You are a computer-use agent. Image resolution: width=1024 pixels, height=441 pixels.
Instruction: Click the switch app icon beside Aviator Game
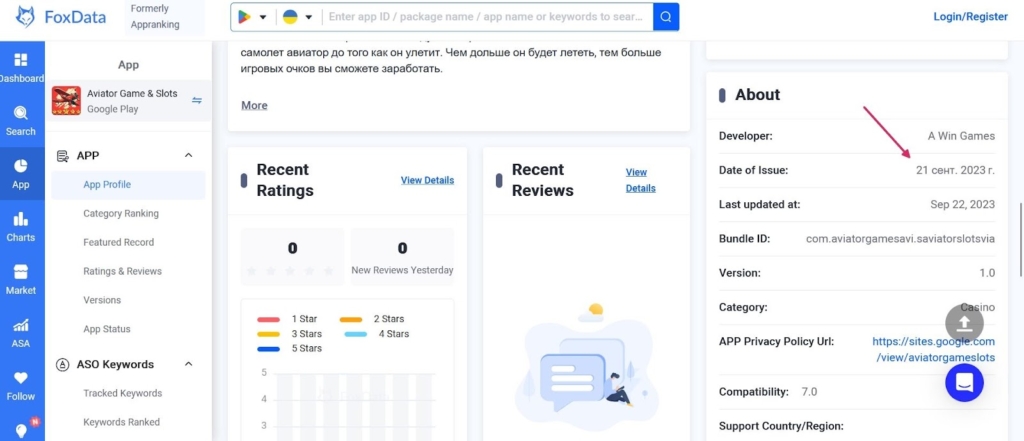point(197,100)
